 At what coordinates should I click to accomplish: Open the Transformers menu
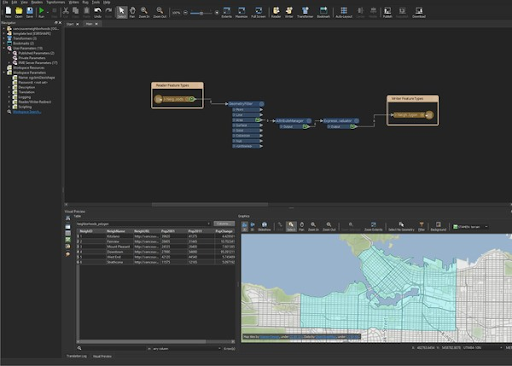click(x=56, y=2)
